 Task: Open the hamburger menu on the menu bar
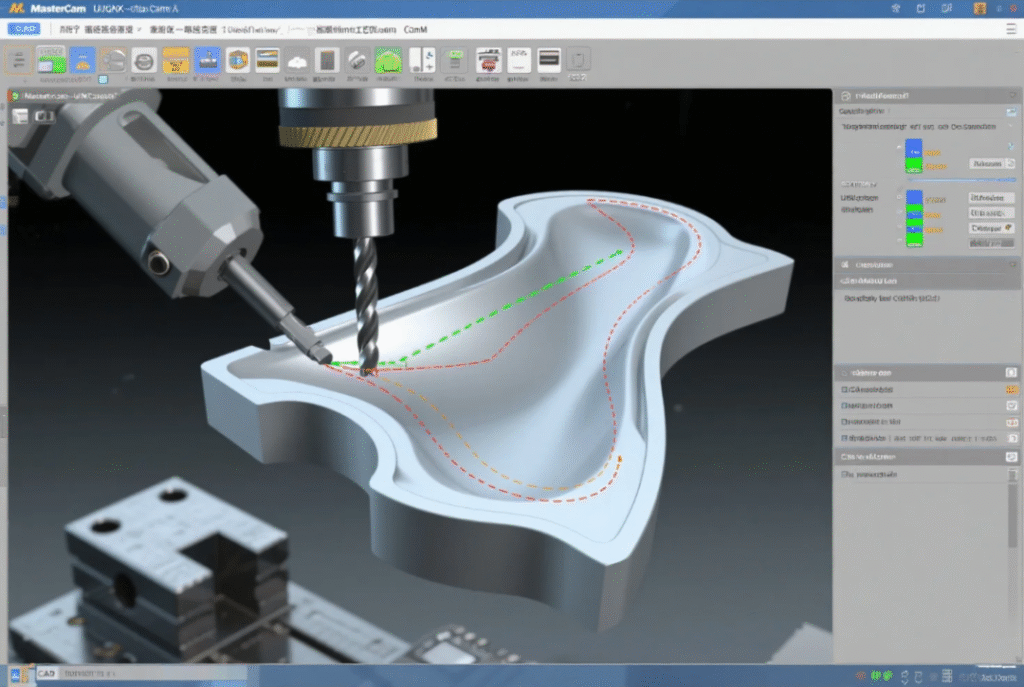coord(1011,29)
